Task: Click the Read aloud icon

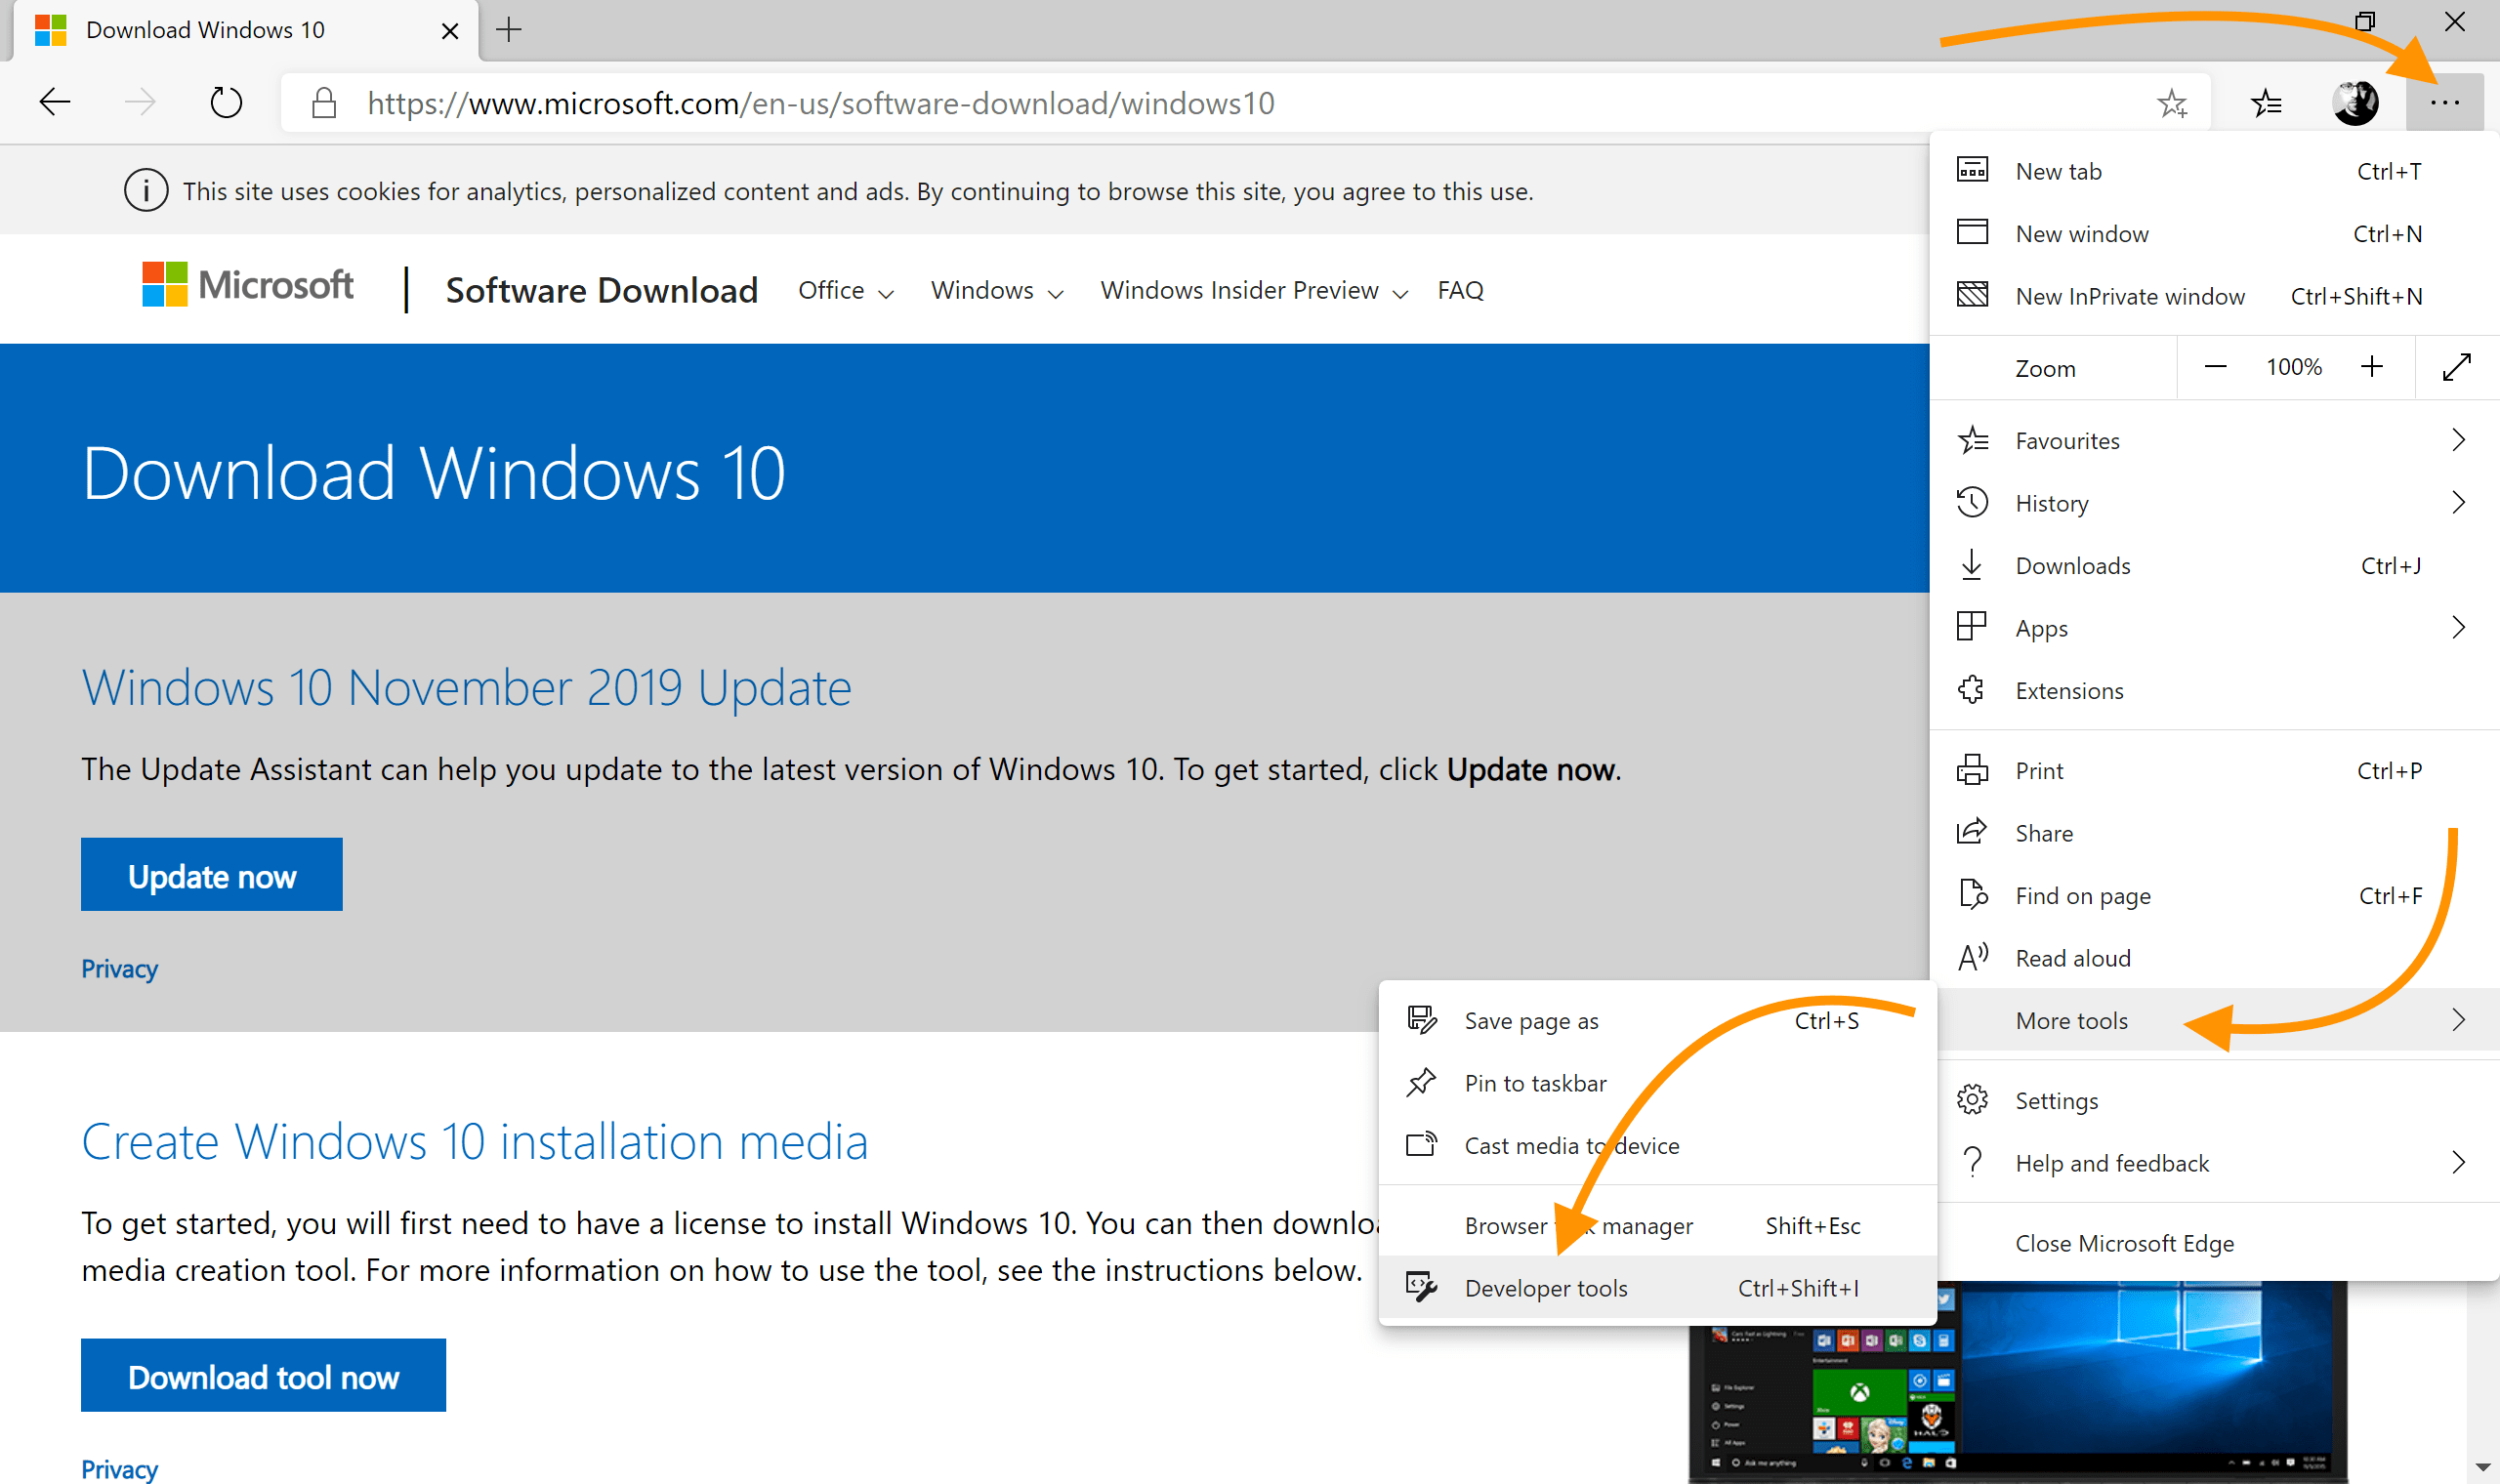Action: (x=1972, y=957)
